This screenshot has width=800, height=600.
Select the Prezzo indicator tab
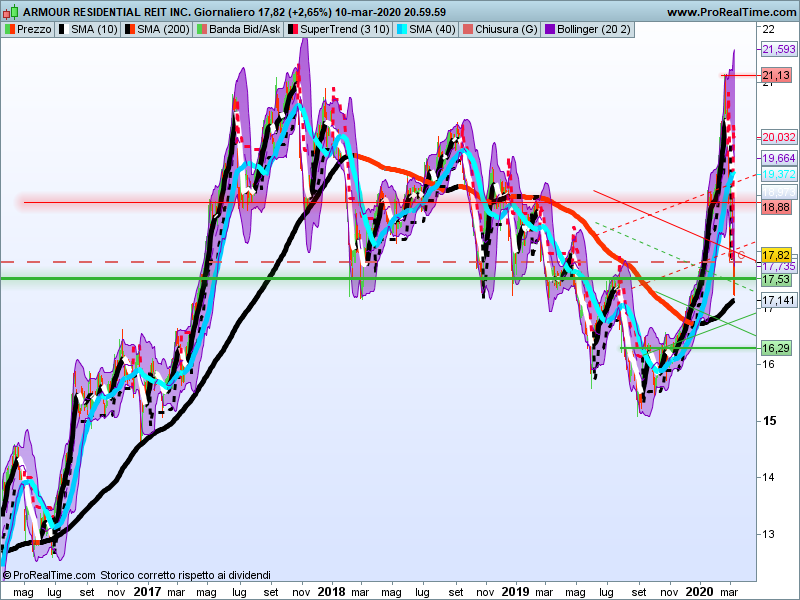pos(28,30)
